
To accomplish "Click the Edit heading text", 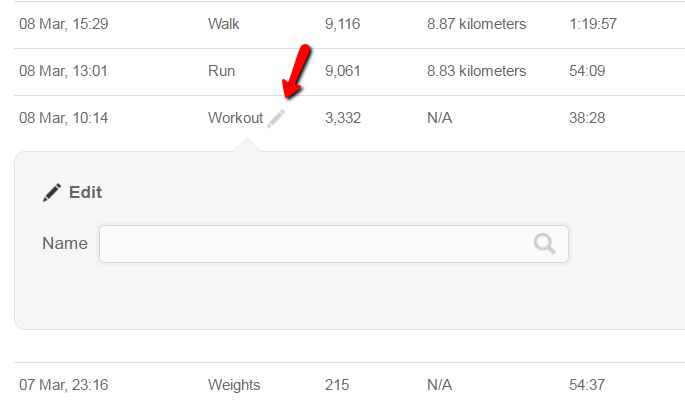I will [x=85, y=192].
